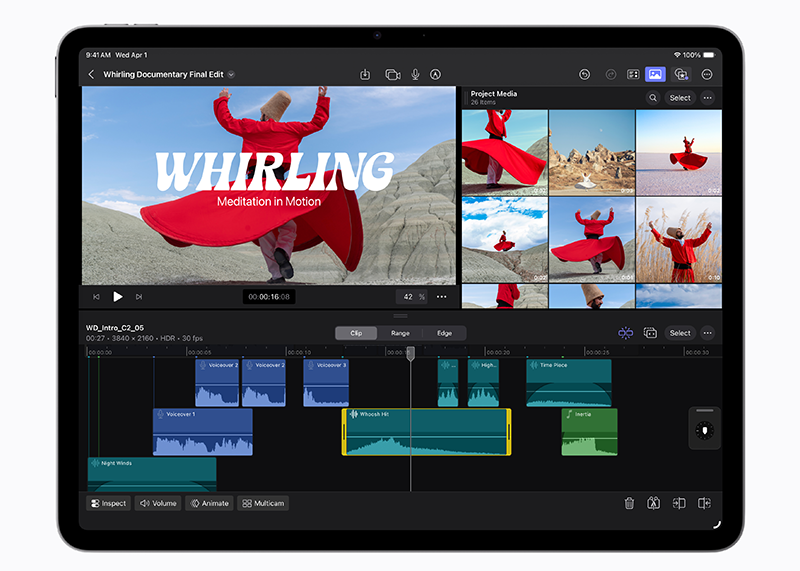Search the Project Media browser
This screenshot has height=571, width=800.
pyautogui.click(x=653, y=98)
